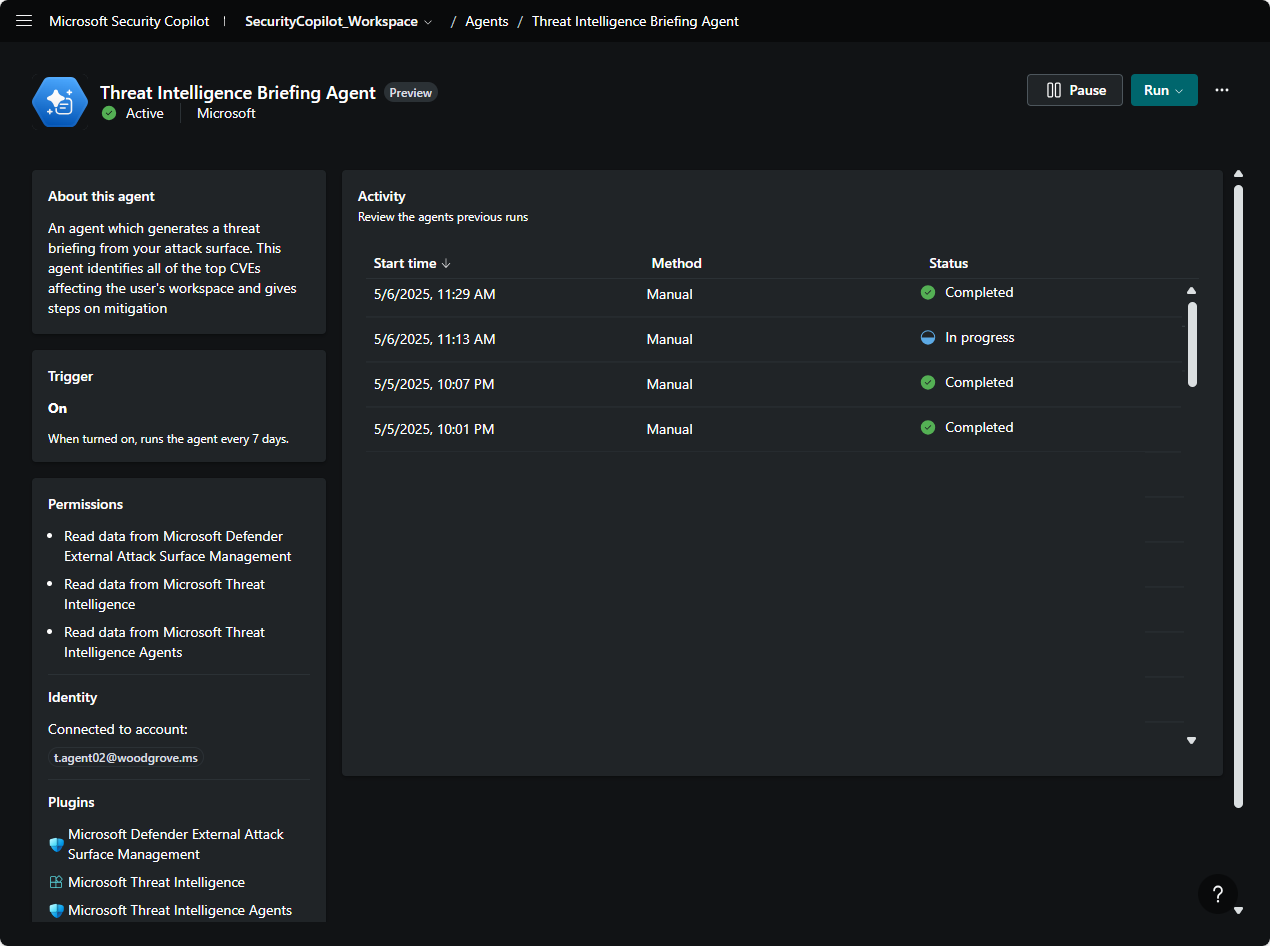
Task: Click Microsoft Security Copilot title
Action: [129, 21]
